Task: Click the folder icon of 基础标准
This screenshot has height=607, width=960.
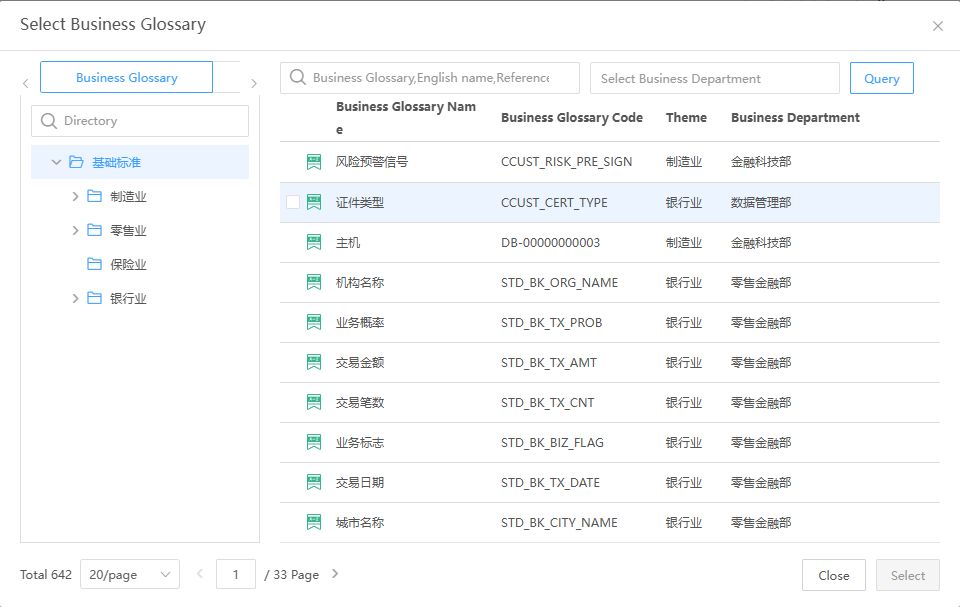Action: [x=76, y=162]
